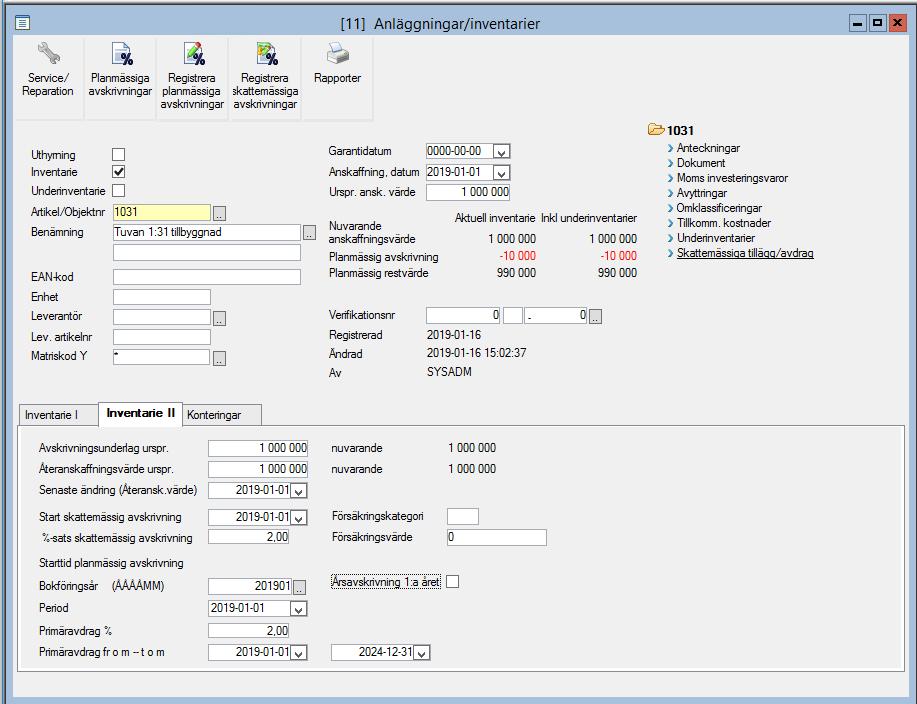This screenshot has height=704, width=917.
Task: Open Start skattemässig avskrivning date dropdown
Action: [299, 518]
